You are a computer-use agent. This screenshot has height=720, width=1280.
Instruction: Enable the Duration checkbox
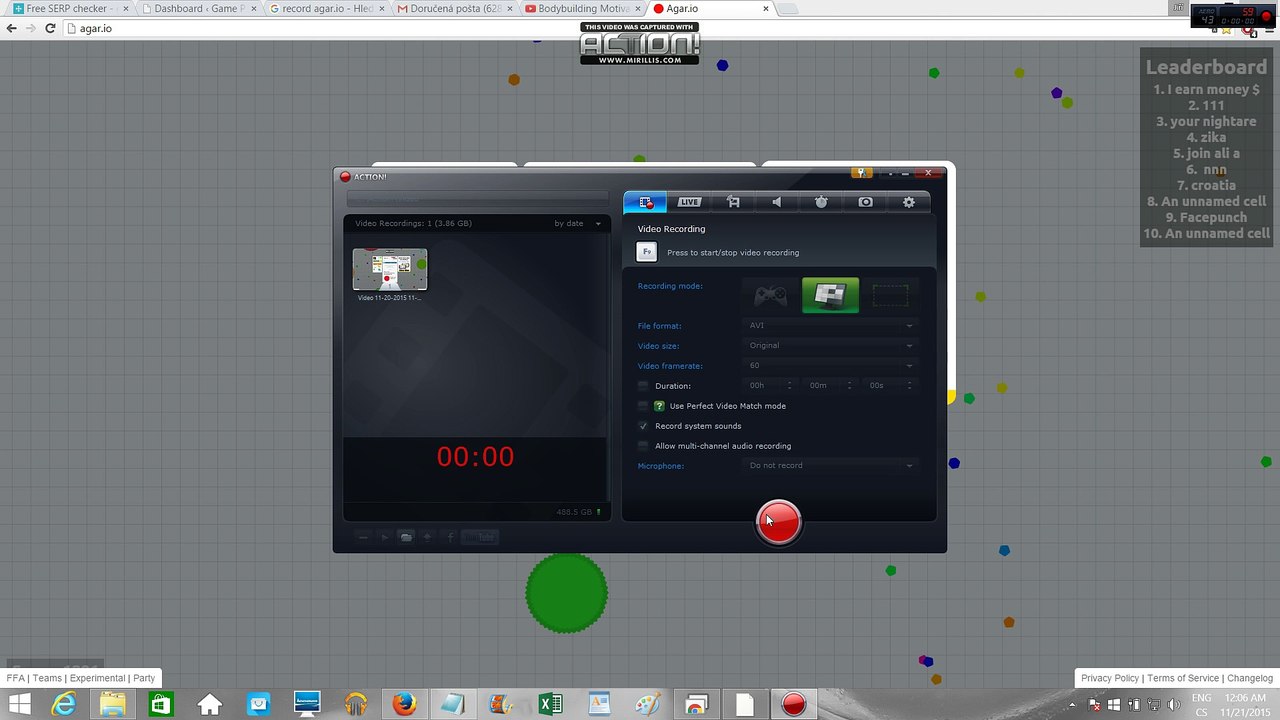point(643,386)
